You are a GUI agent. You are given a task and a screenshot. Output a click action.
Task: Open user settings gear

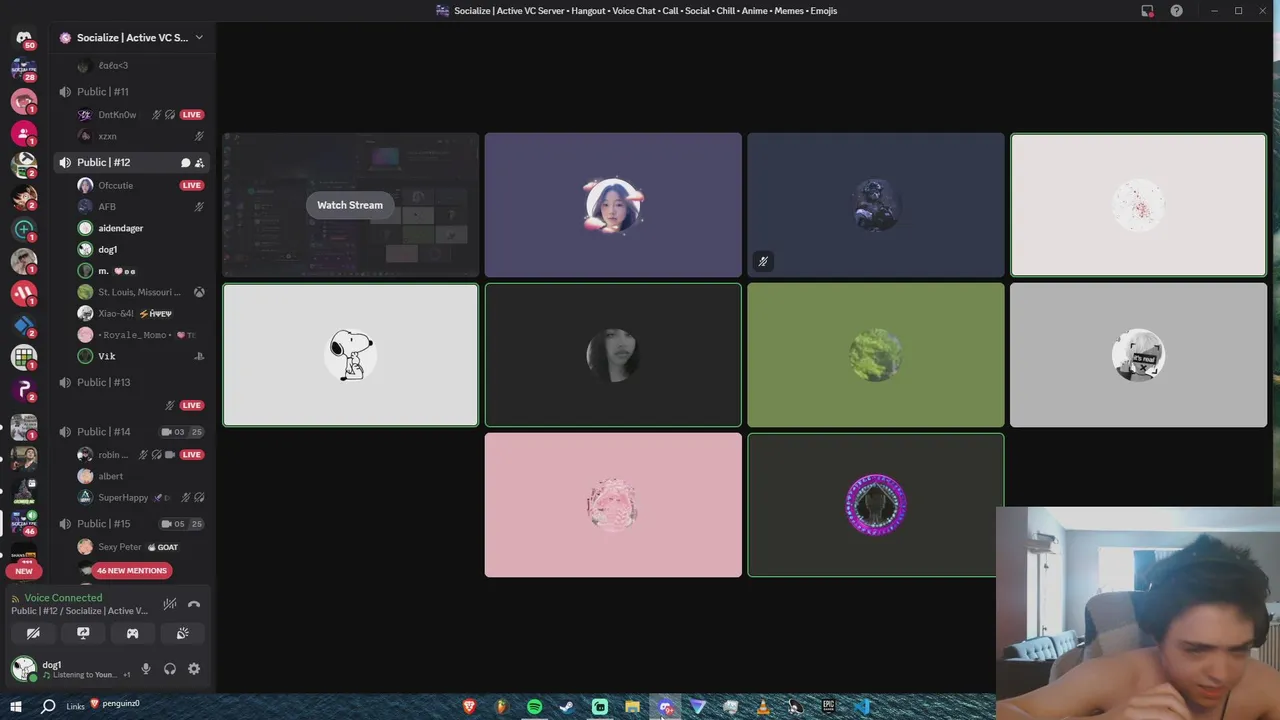[194, 669]
